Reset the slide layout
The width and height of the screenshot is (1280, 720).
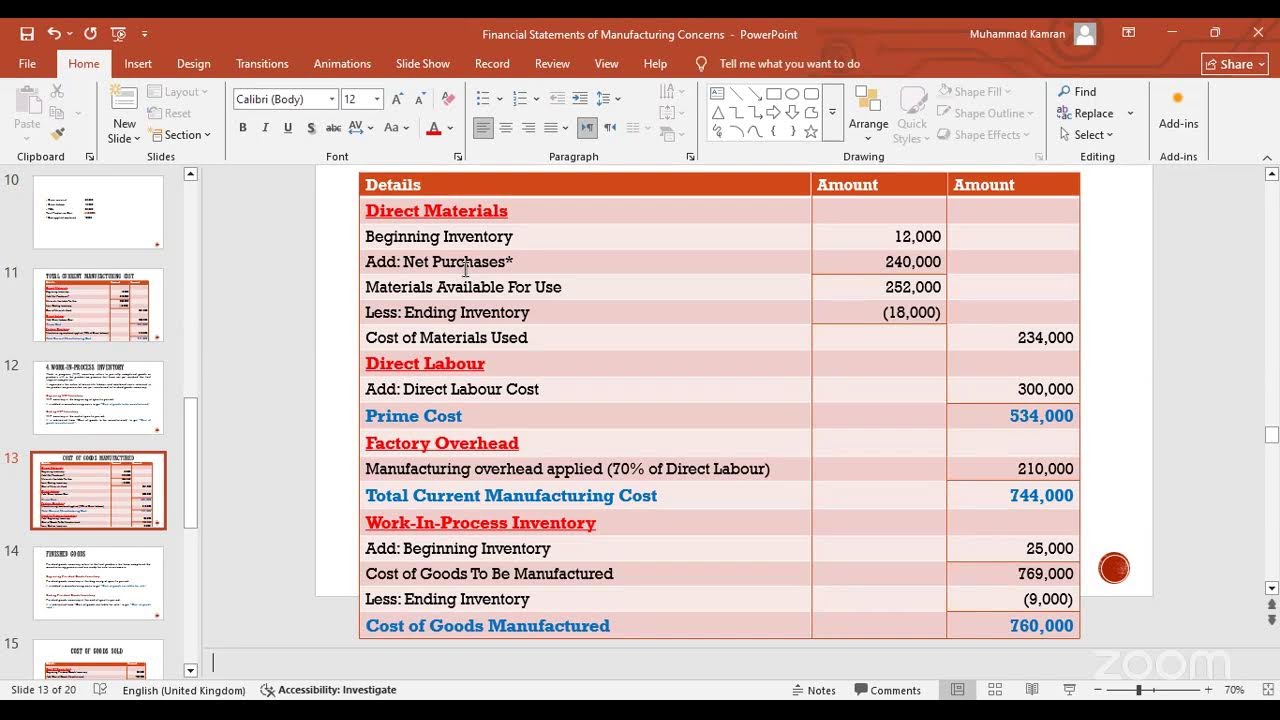[170, 113]
